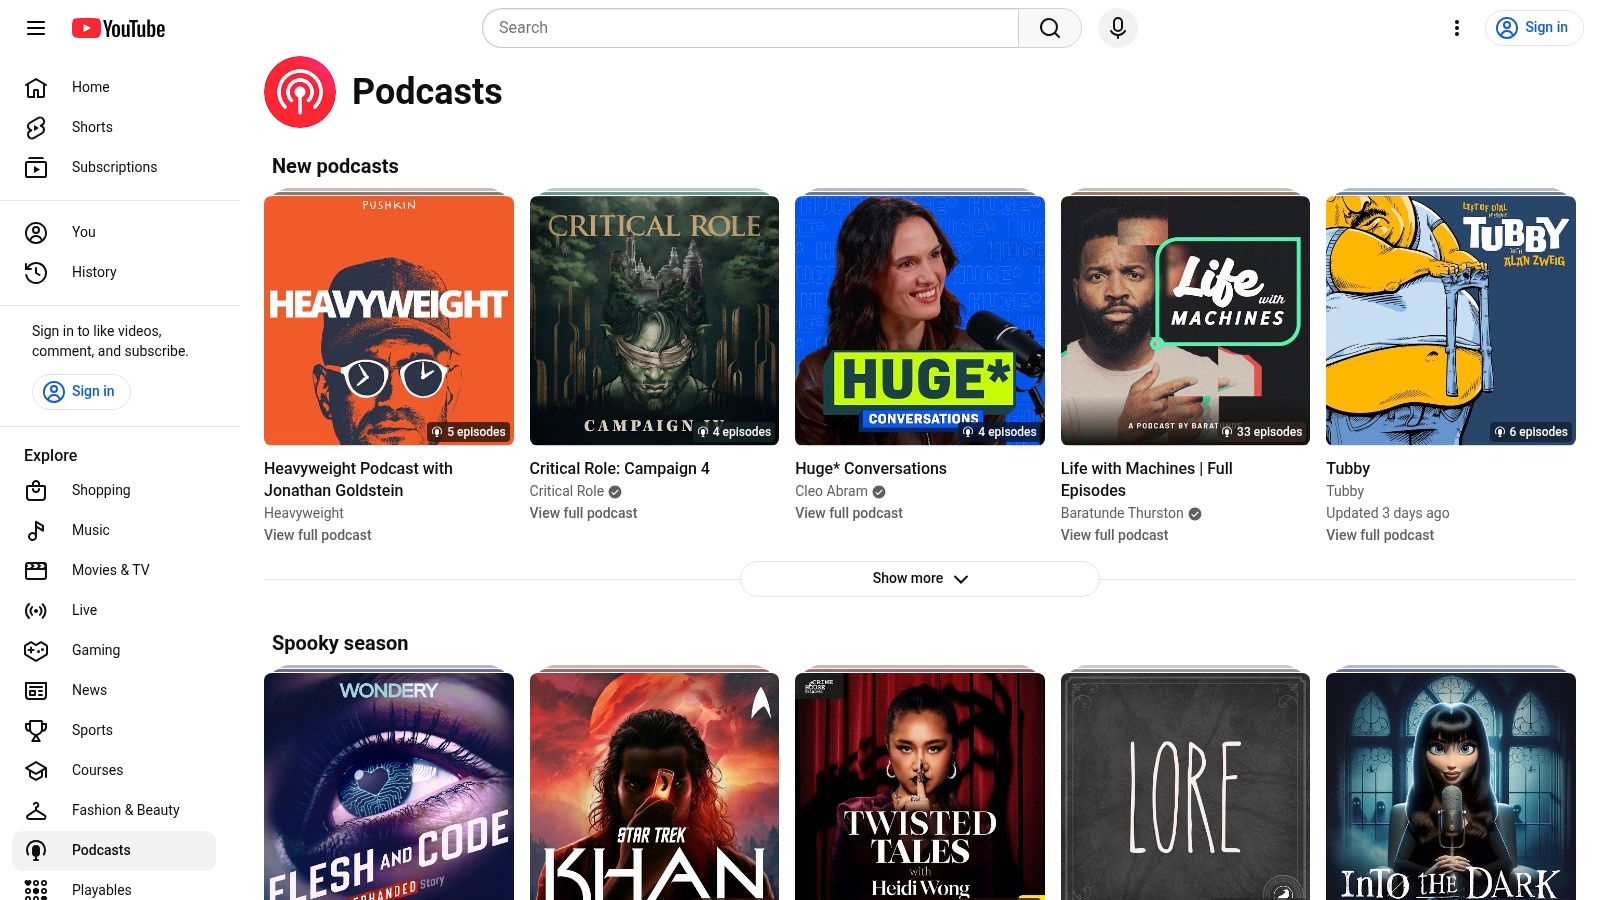Click the YouTube logo
The image size is (1600, 900).
(x=118, y=28)
